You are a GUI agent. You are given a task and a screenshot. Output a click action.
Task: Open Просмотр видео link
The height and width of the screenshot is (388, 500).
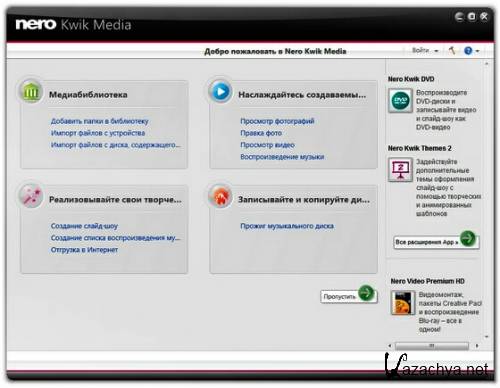coord(267,145)
